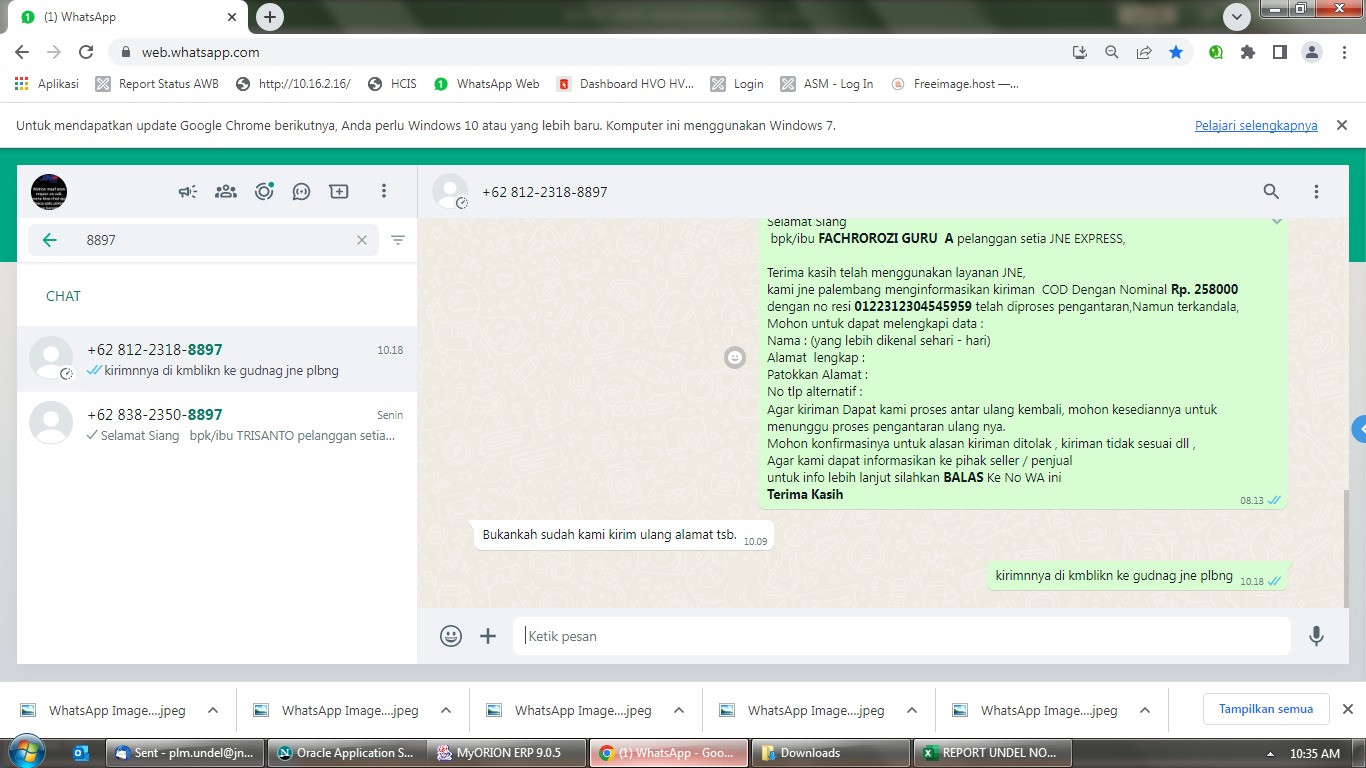This screenshot has height=768, width=1366.
Task: Click message Bukankah sudah kami kirim ulang
Action: tap(623, 535)
